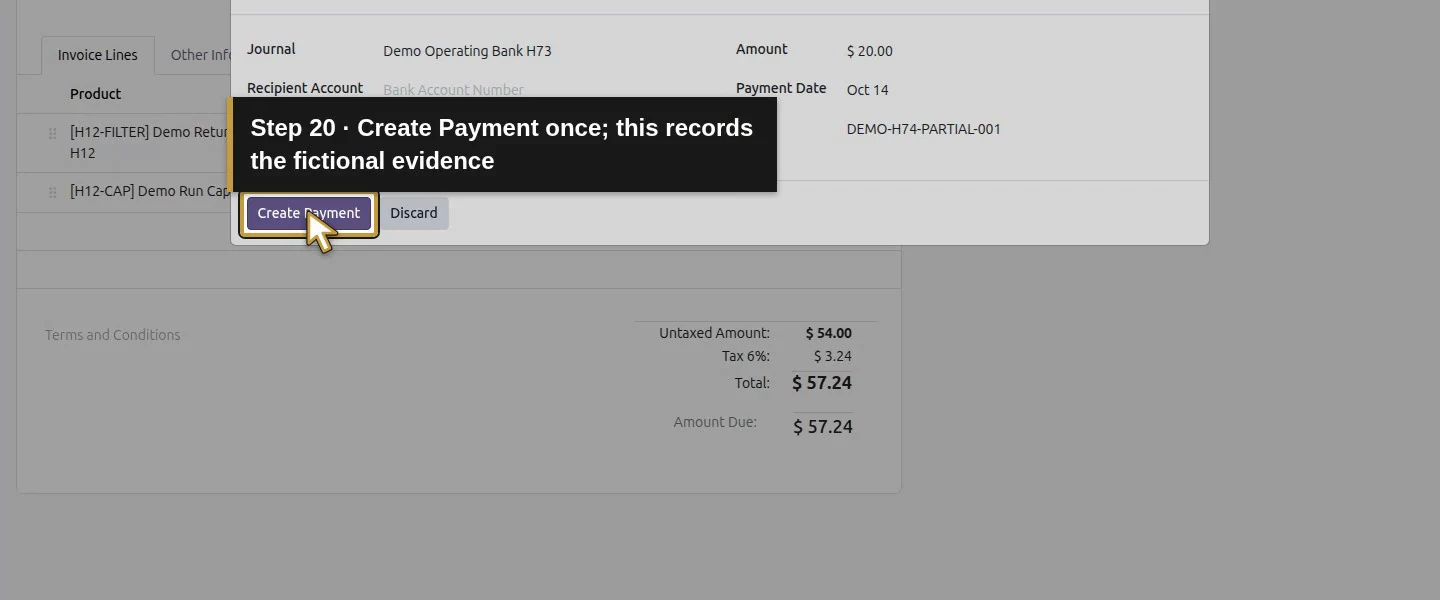The height and width of the screenshot is (600, 1440).
Task: Click the Create Payment button
Action: click(308, 213)
